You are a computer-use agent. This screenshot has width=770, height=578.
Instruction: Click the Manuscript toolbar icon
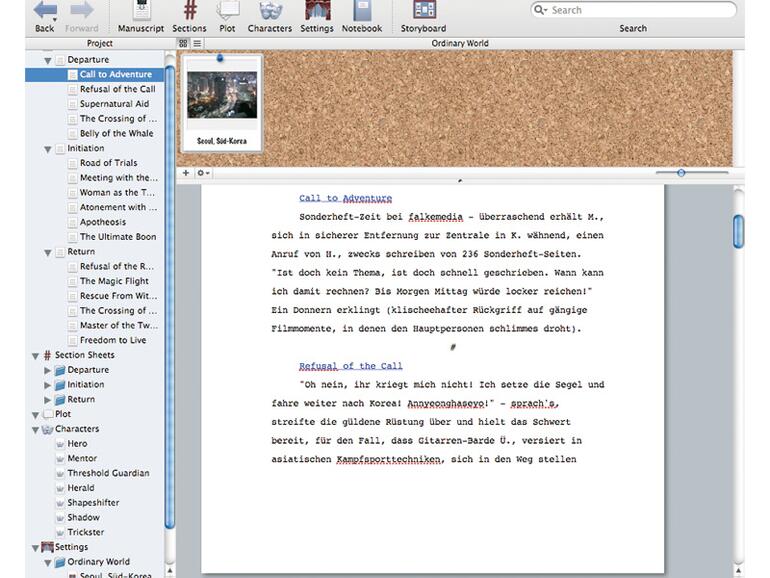(141, 11)
